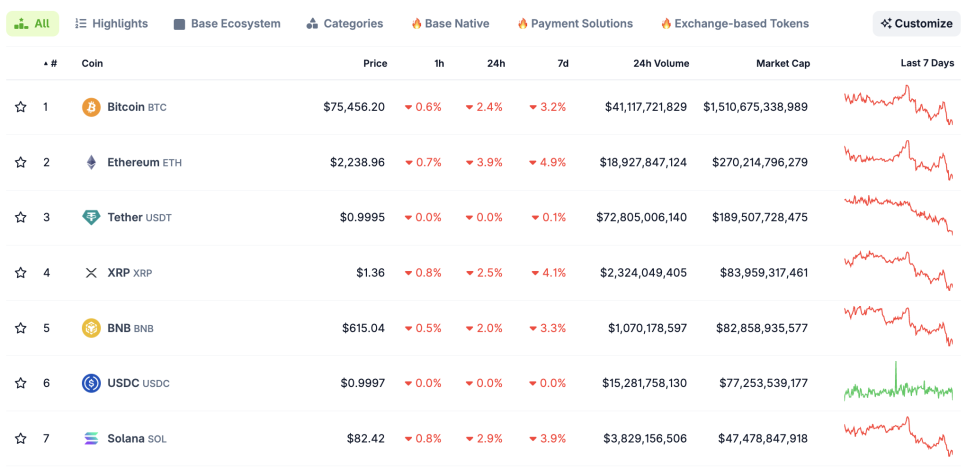Click the Solana logo icon
This screenshot has width=966, height=469.
(x=91, y=438)
